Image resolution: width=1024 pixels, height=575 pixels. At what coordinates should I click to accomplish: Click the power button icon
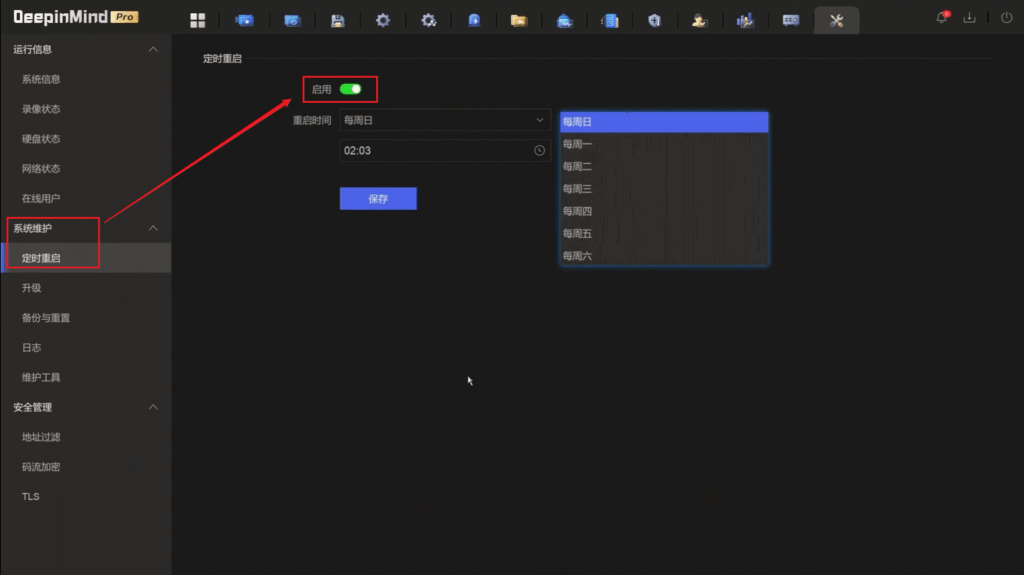coord(1006,18)
